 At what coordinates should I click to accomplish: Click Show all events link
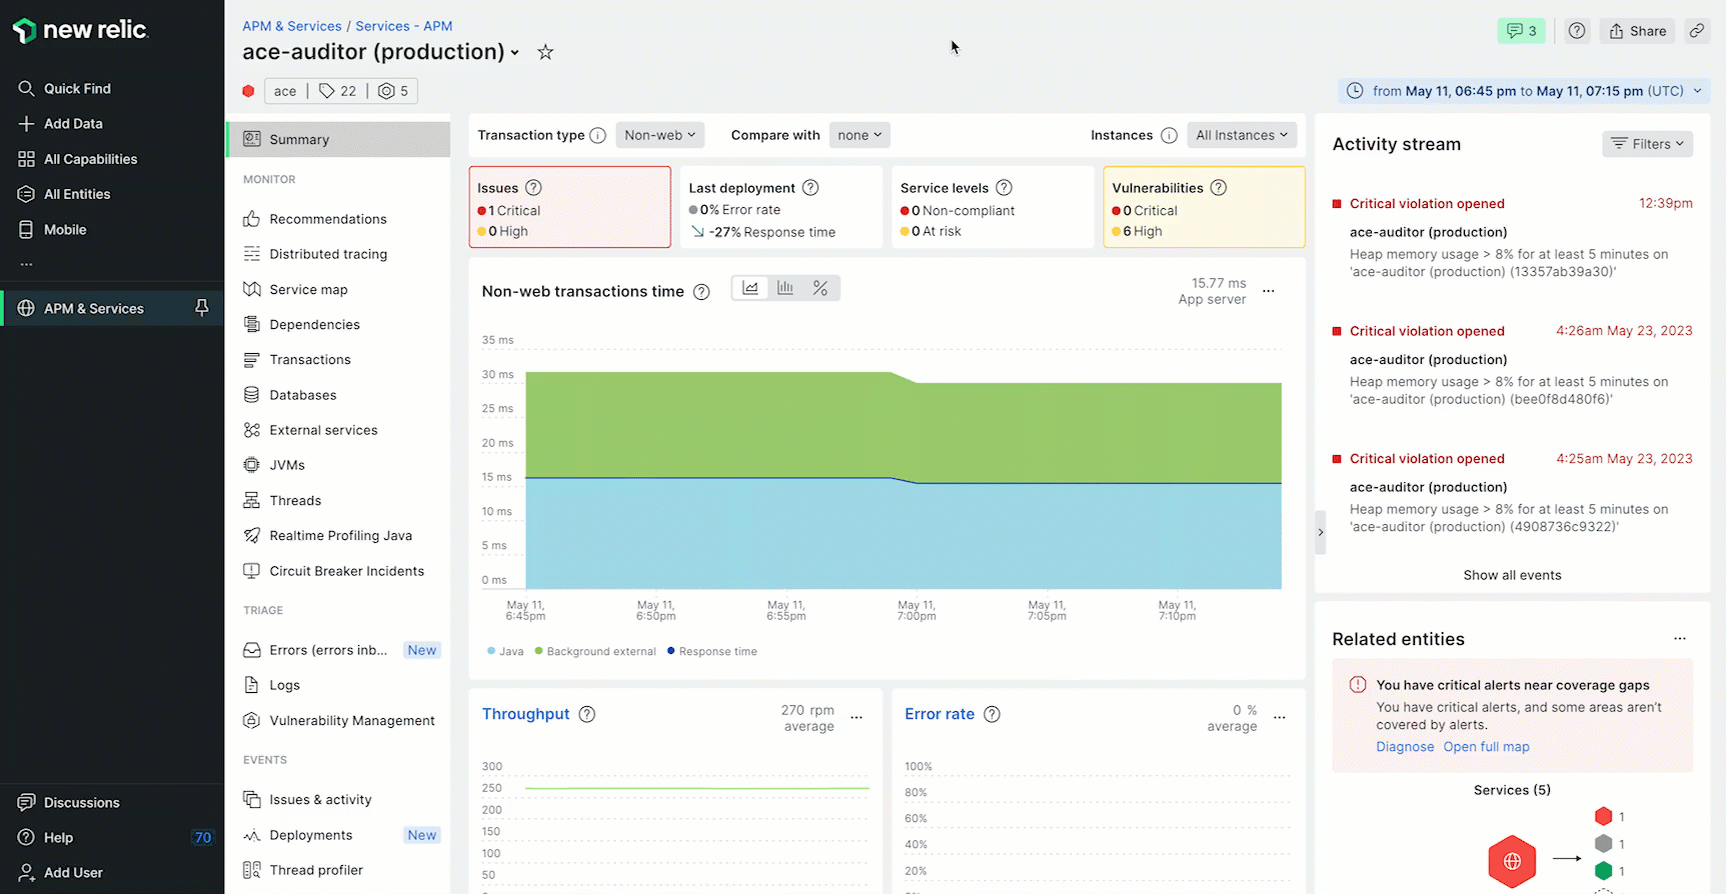coord(1512,575)
